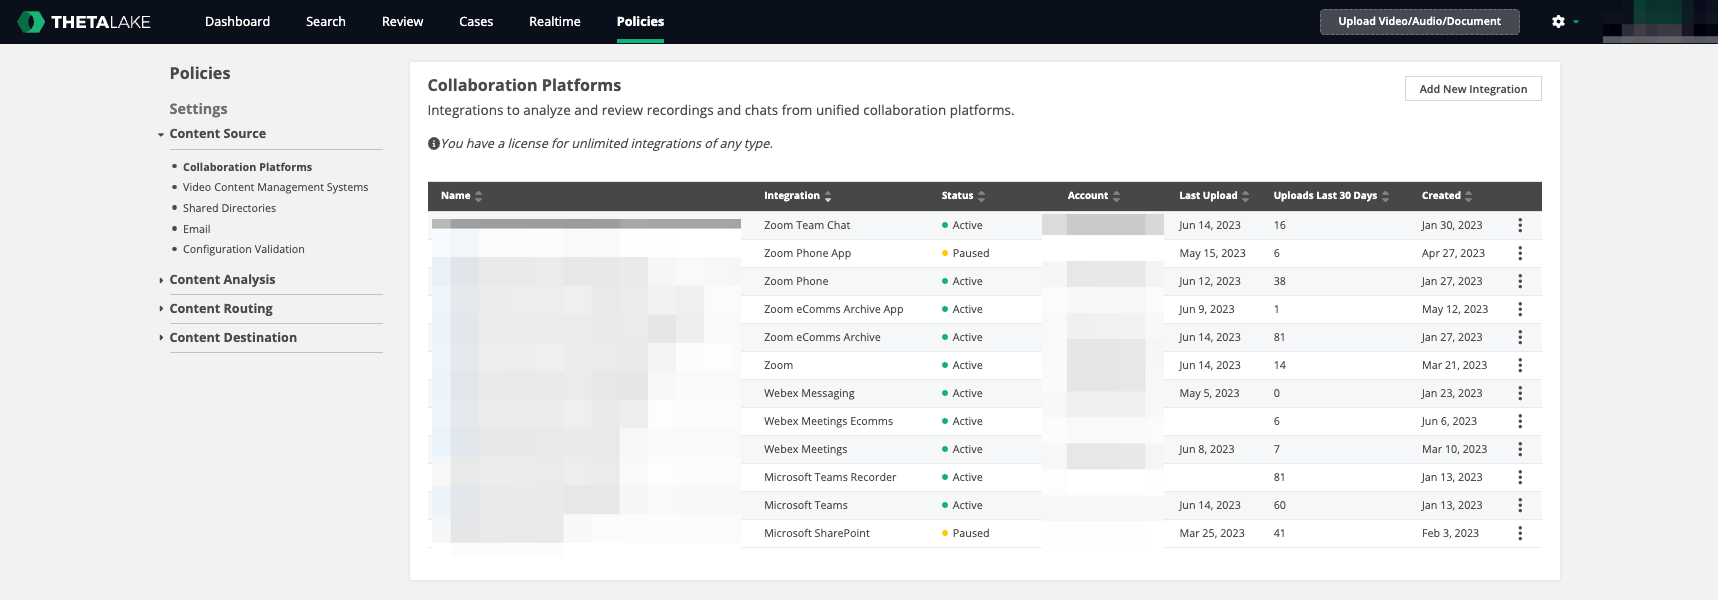Go to the Dashboard tab
Image resolution: width=1718 pixels, height=600 pixels.
tap(237, 21)
